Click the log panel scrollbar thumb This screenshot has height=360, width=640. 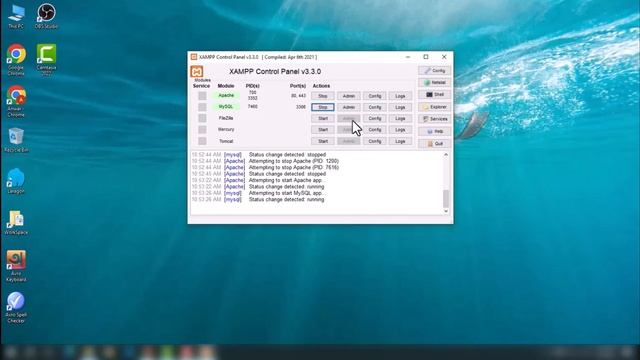(x=446, y=199)
